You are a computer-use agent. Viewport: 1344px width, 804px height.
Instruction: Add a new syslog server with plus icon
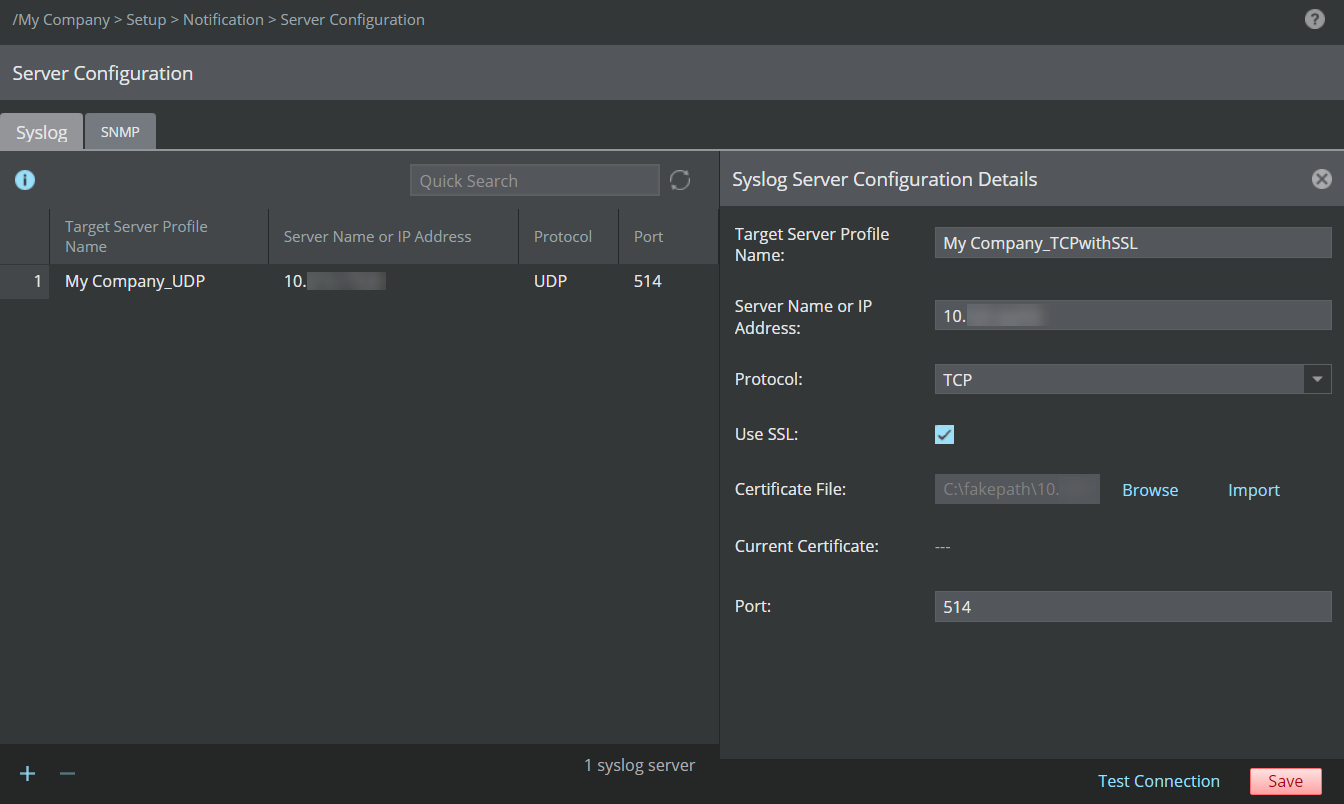[28, 773]
